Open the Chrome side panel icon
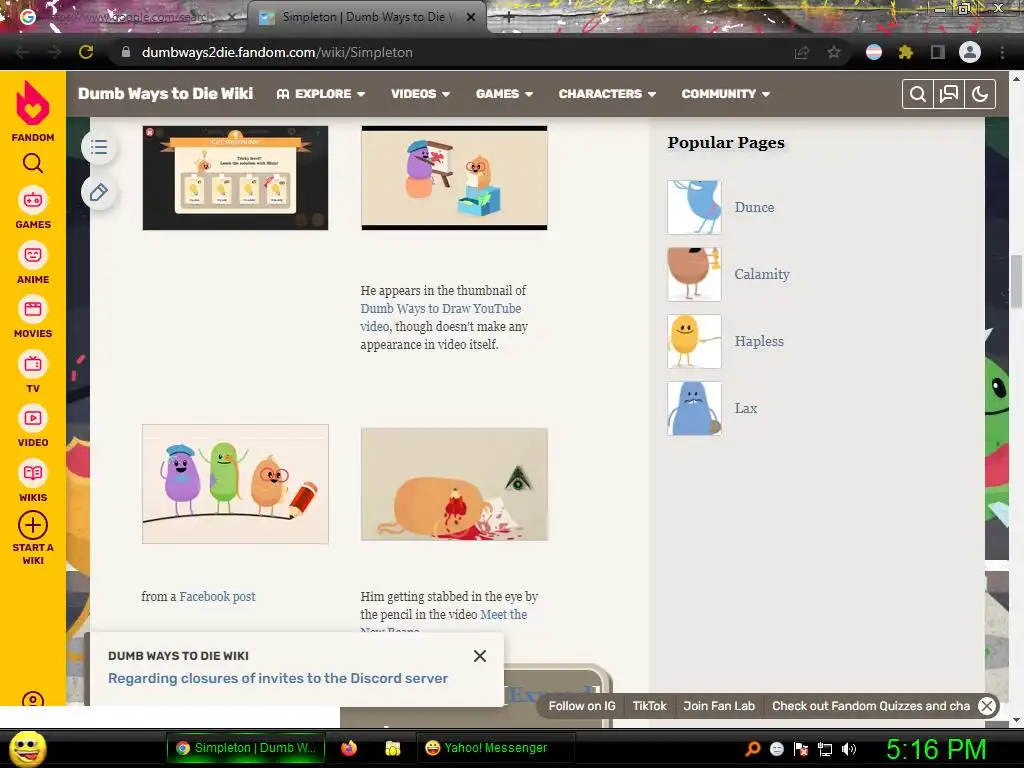This screenshot has width=1024, height=768. click(938, 52)
